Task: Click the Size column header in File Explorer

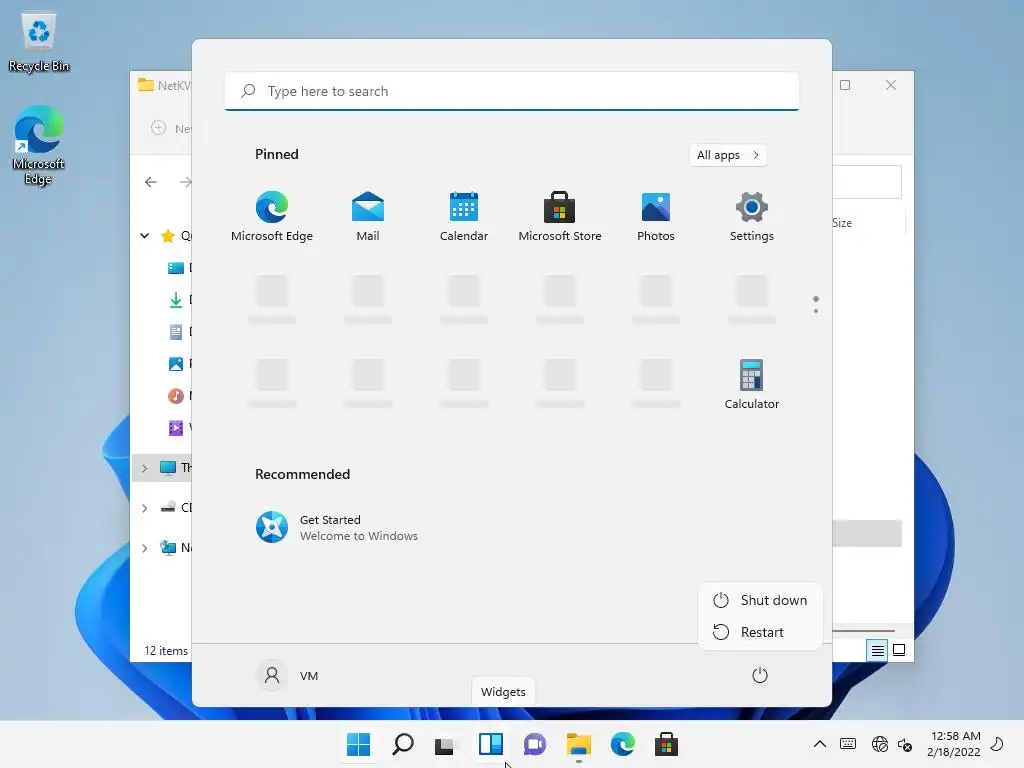Action: [x=842, y=223]
